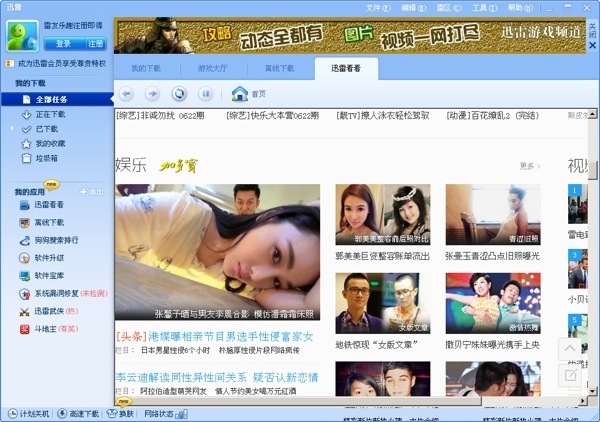Switch to the 离线下载 tab
Image resolution: width=600 pixels, height=422 pixels.
click(280, 68)
